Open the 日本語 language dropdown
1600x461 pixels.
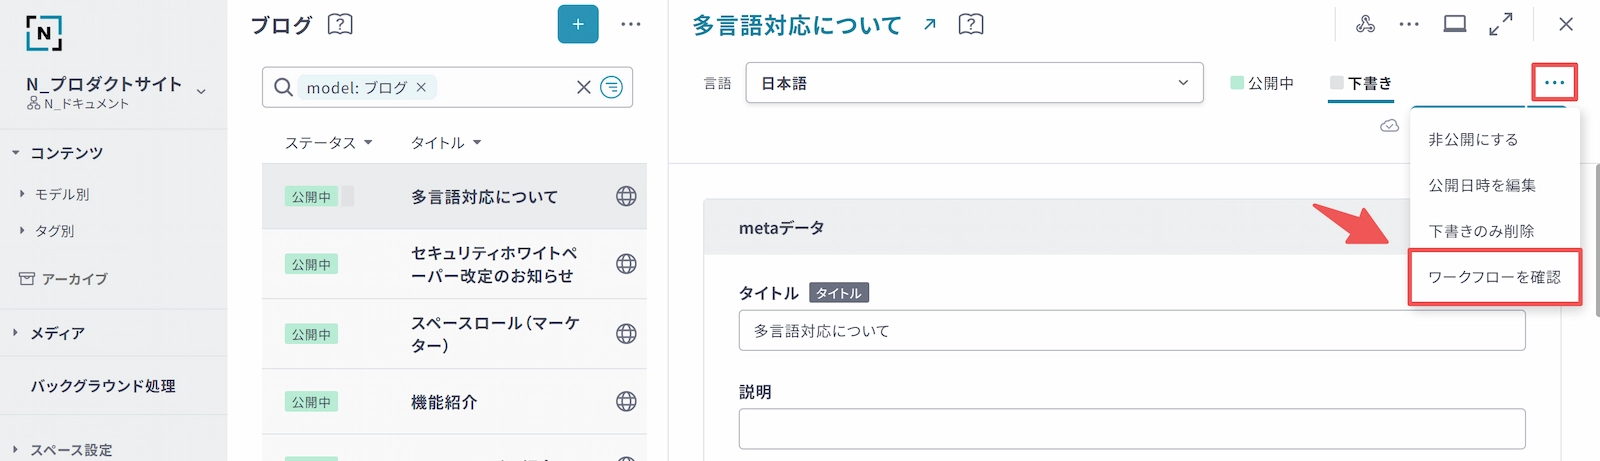[974, 83]
